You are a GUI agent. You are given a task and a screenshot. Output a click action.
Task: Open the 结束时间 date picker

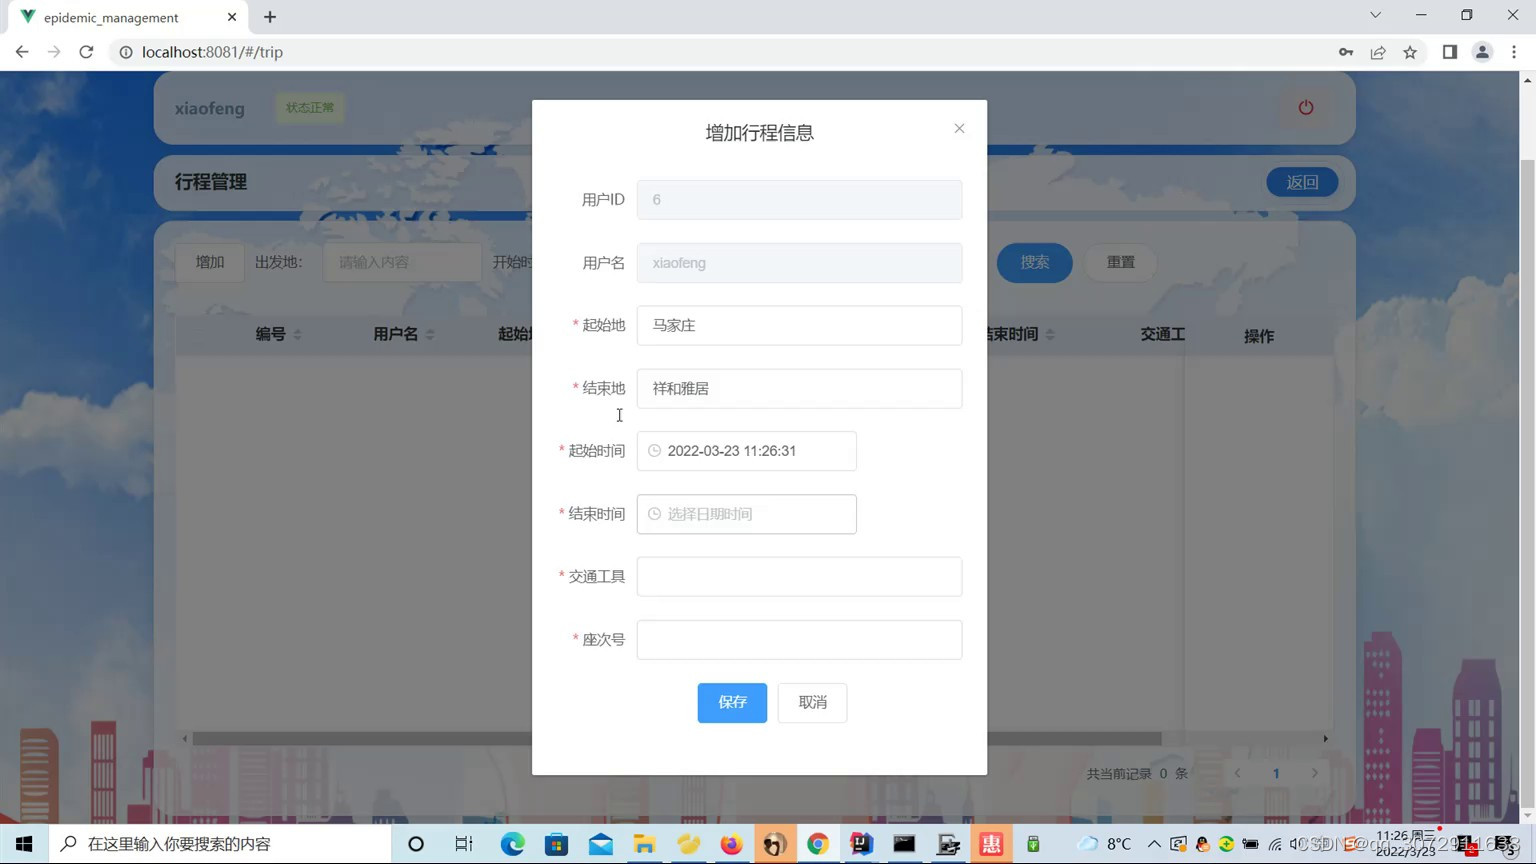pyautogui.click(x=746, y=514)
